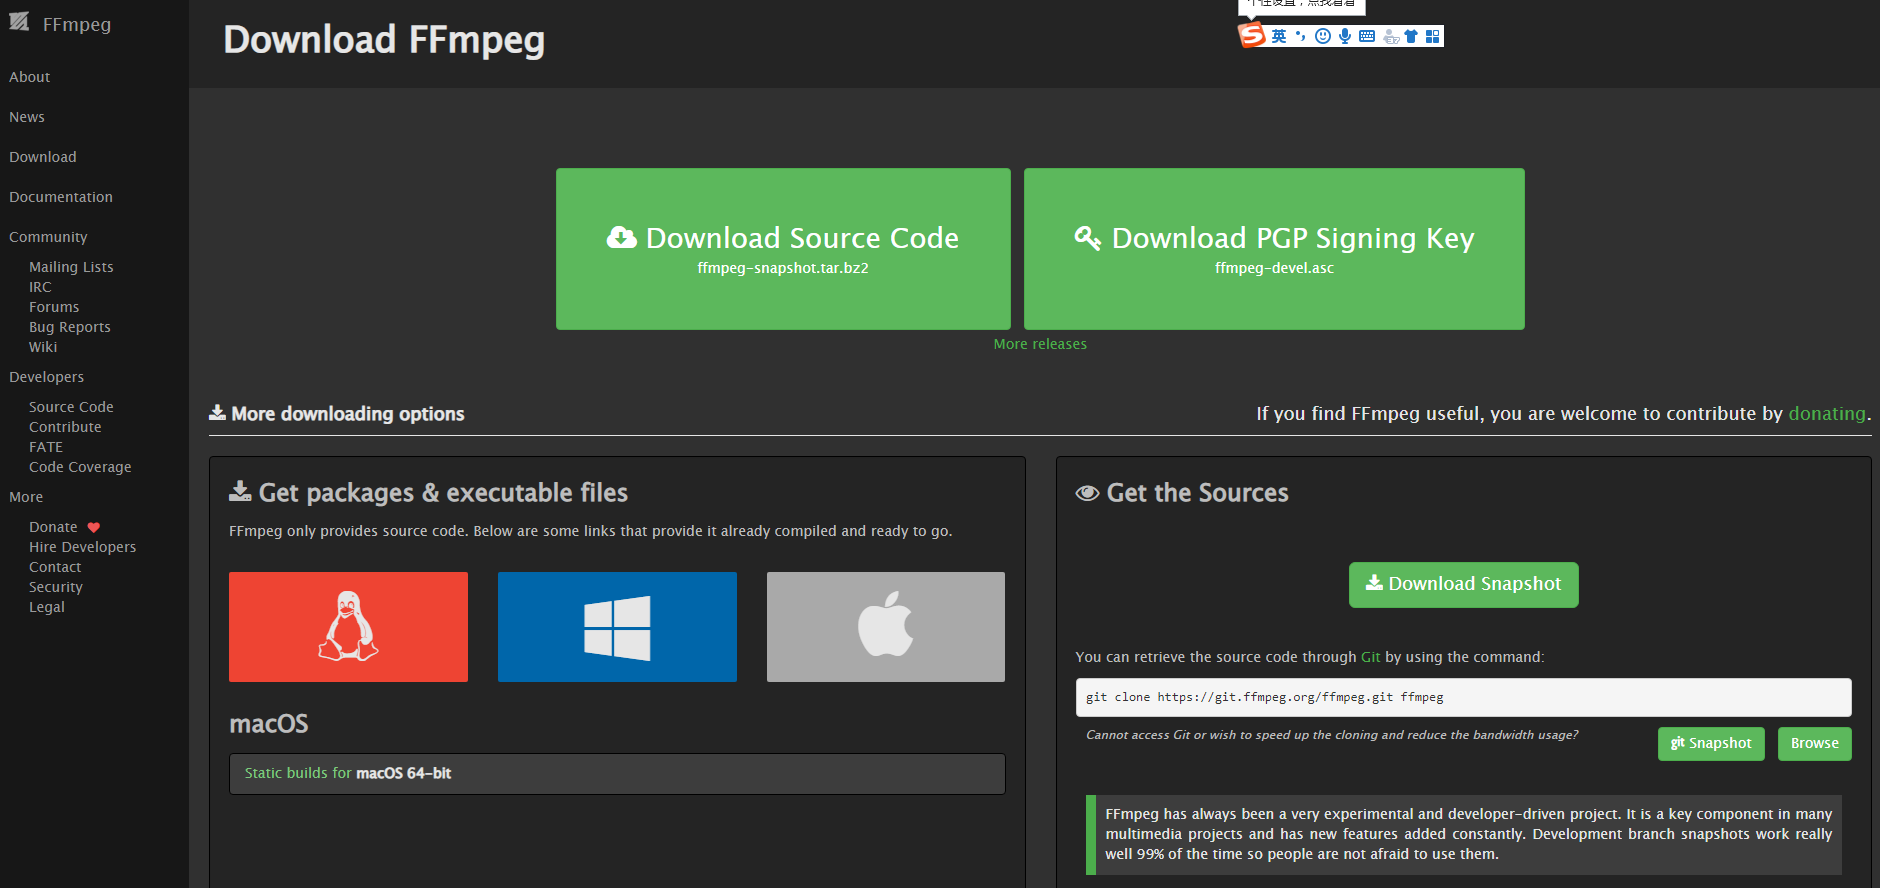
Task: Go to Mailing Lists
Action: tap(71, 267)
